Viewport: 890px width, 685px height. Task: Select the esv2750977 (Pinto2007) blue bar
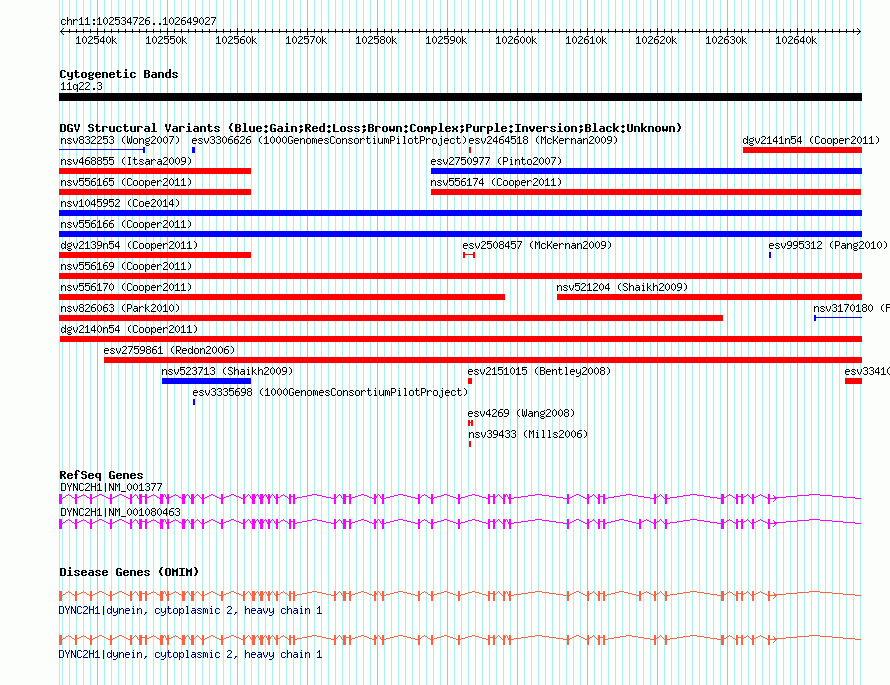tap(646, 171)
